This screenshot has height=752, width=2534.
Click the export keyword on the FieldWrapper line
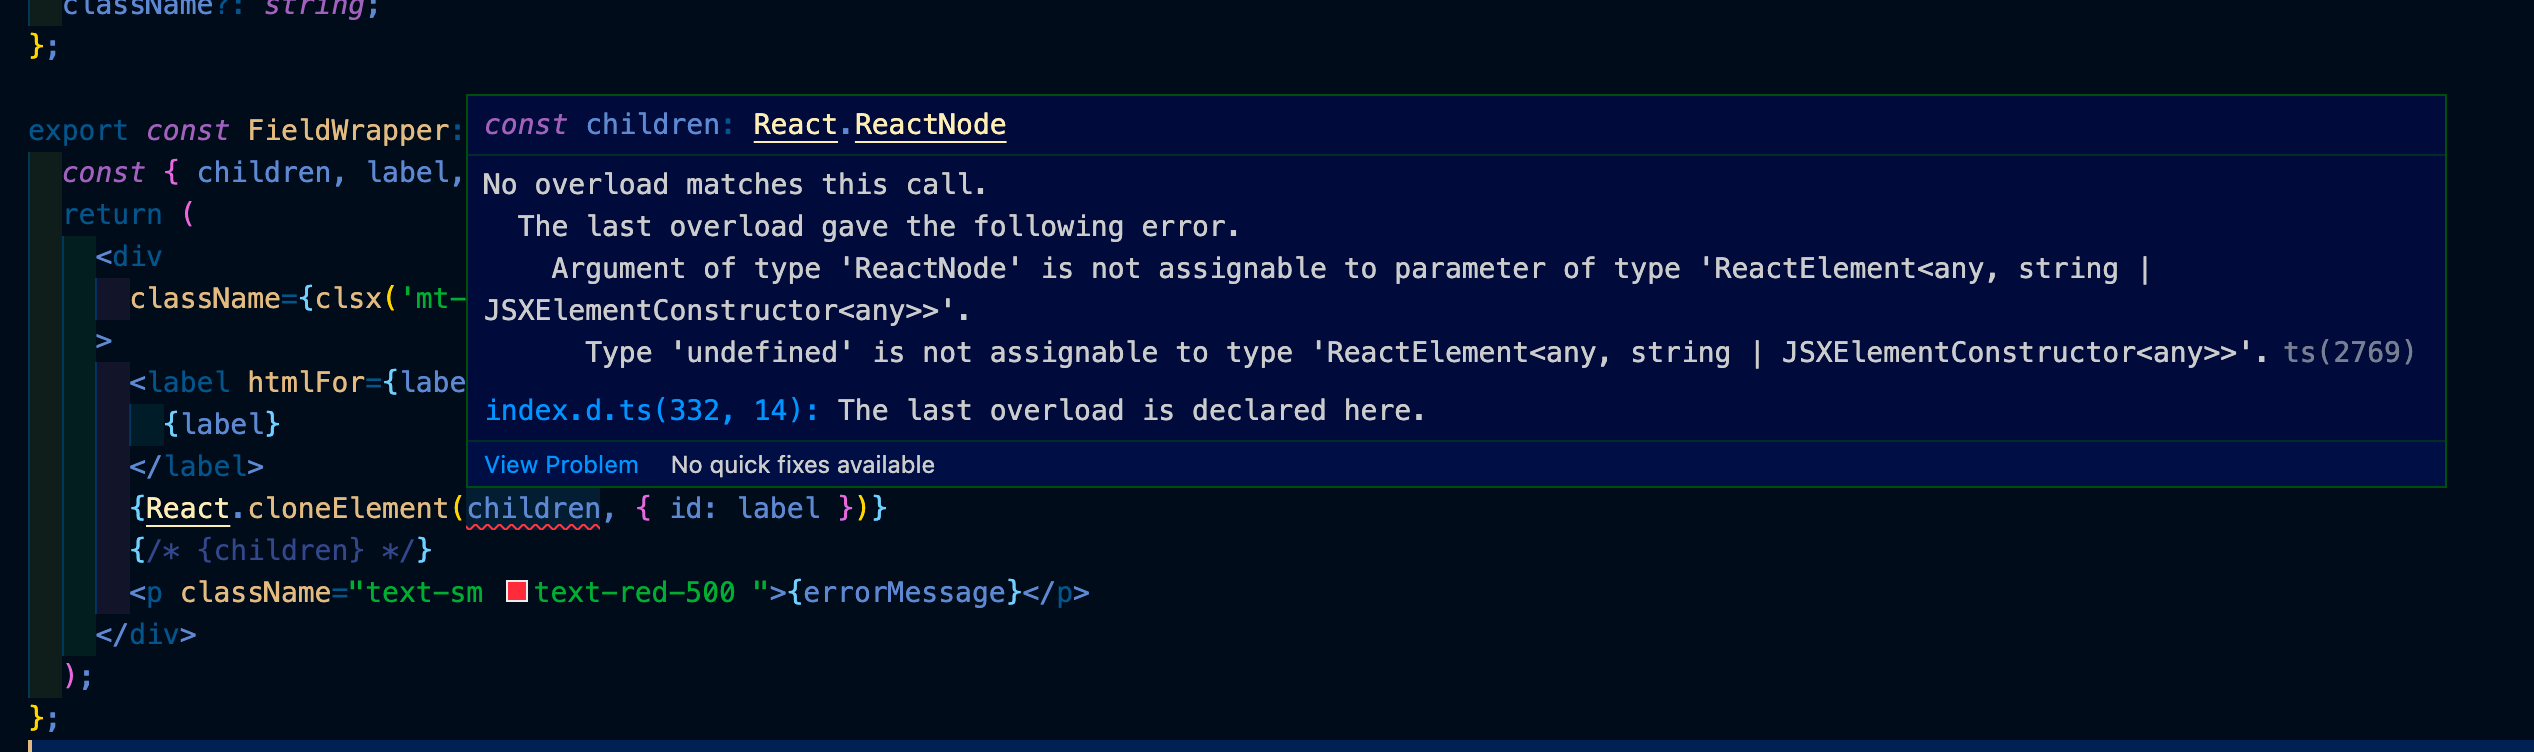pos(79,129)
